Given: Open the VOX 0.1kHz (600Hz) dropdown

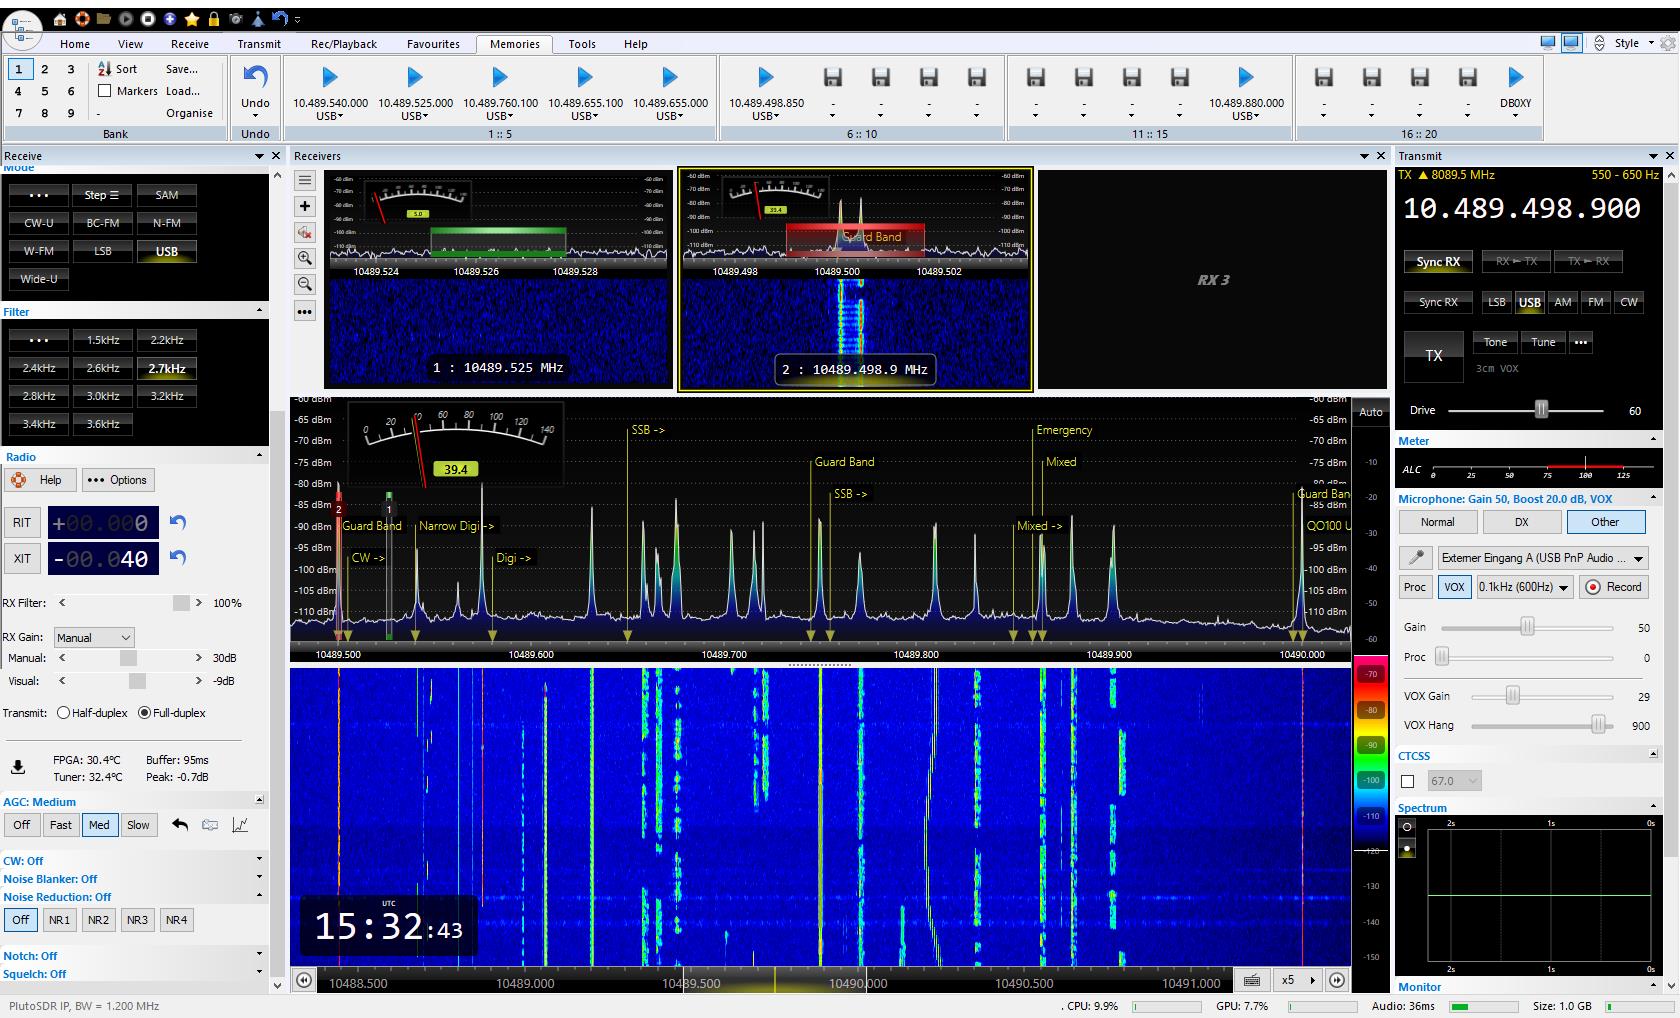Looking at the screenshot, I should (1524, 587).
